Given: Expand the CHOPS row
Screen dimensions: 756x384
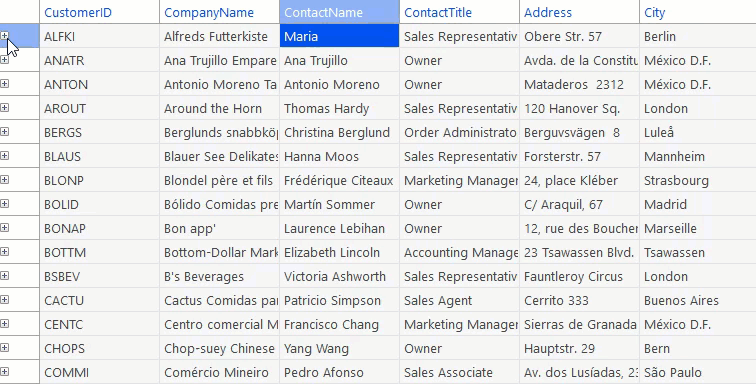Looking at the screenshot, I should [4, 348].
